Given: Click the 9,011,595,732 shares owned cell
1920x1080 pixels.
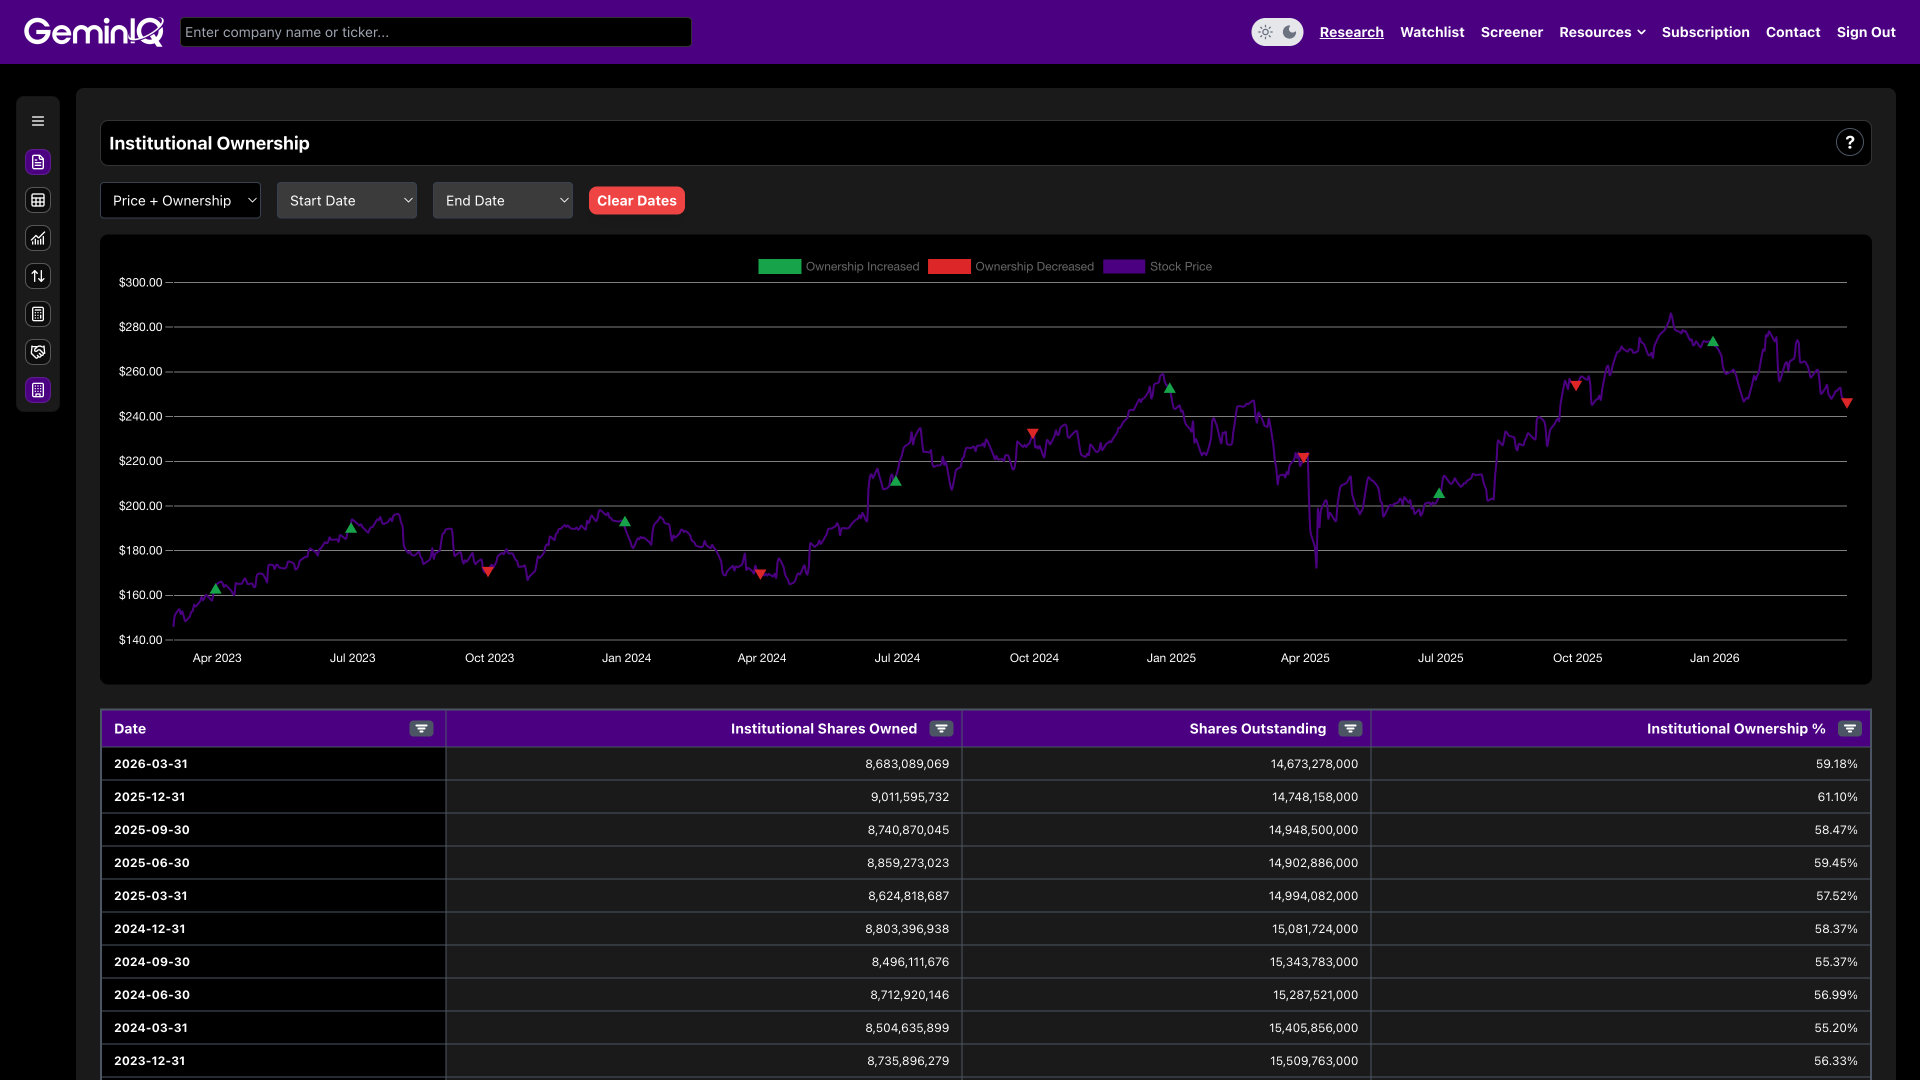Looking at the screenshot, I should click(704, 797).
